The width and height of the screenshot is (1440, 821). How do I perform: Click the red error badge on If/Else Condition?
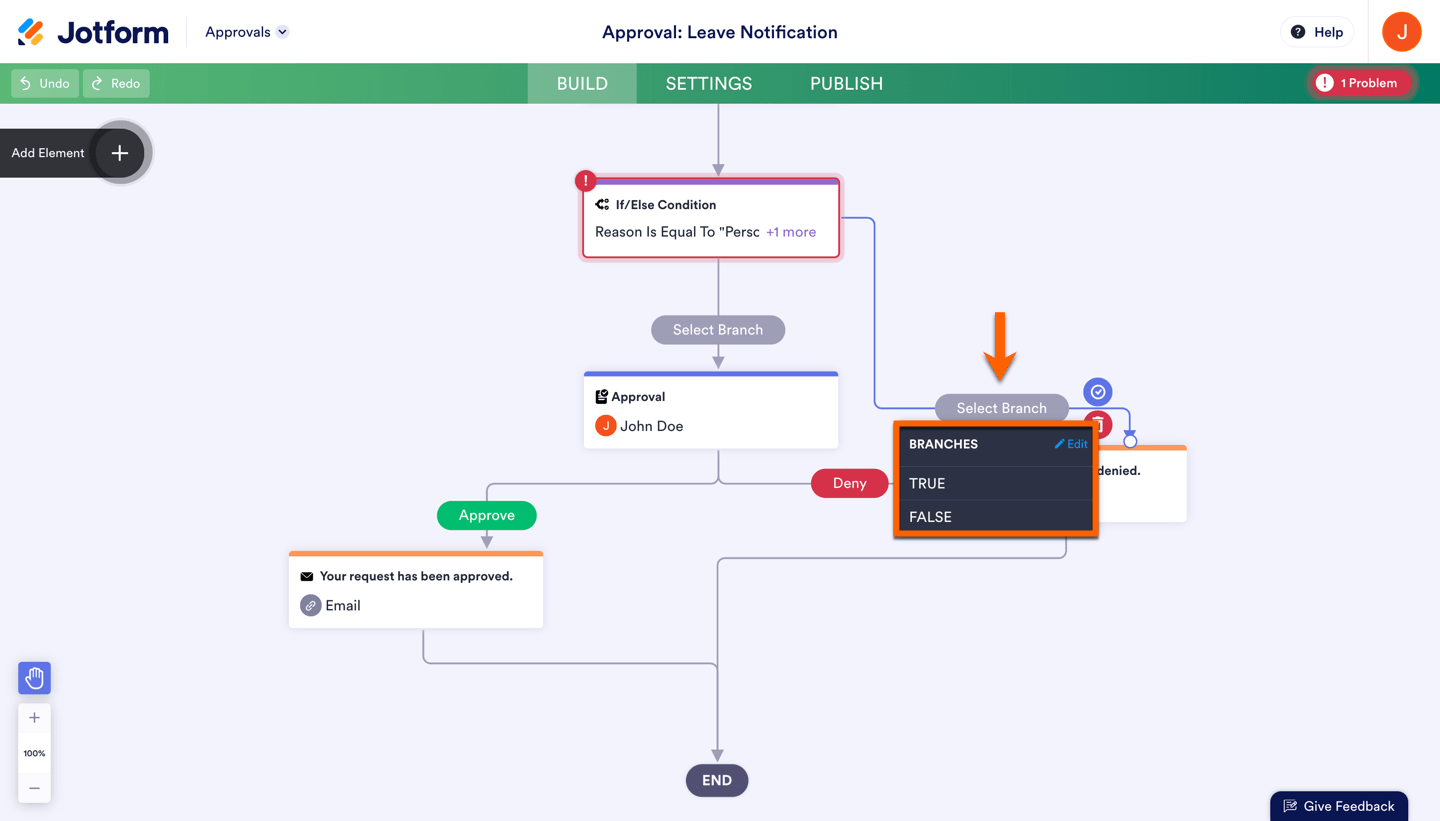(586, 181)
